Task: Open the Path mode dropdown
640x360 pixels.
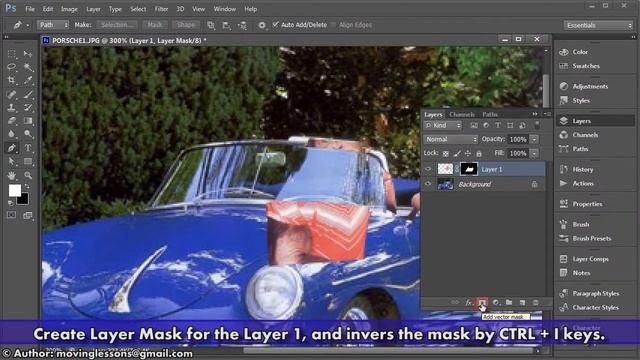Action: tap(53, 25)
